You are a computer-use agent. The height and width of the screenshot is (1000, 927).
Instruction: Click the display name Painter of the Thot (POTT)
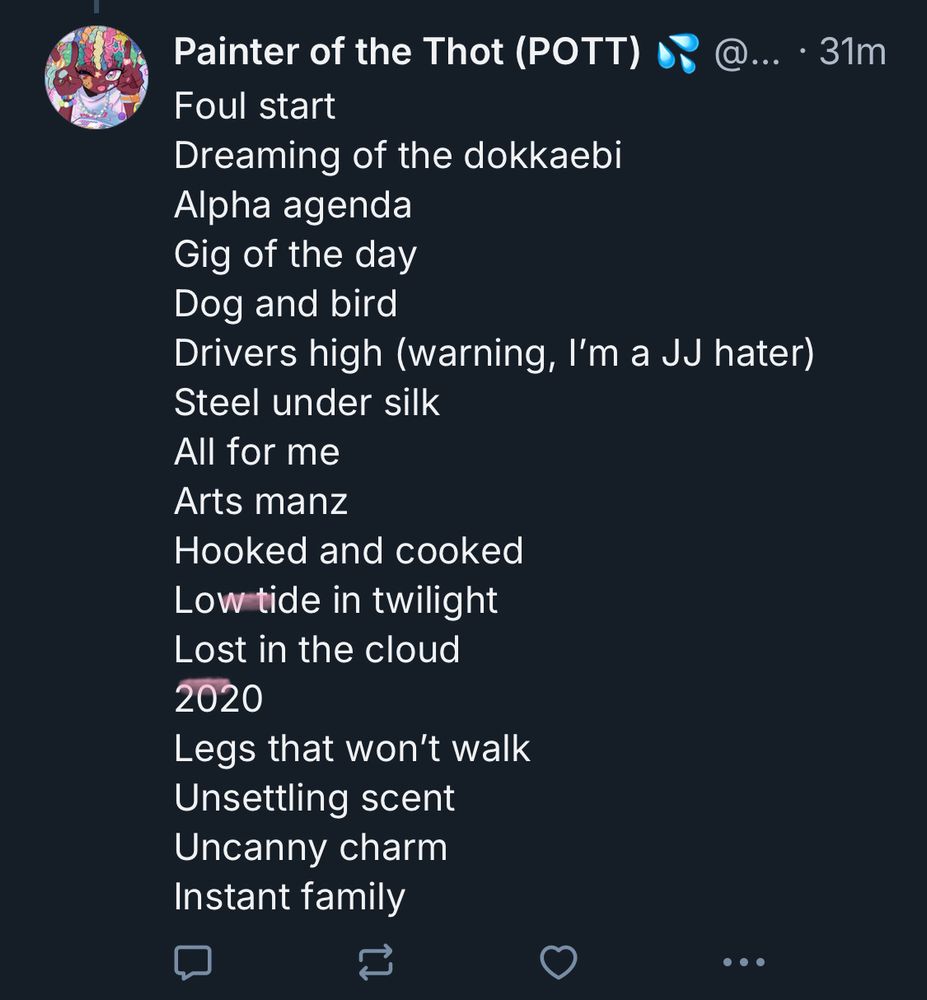click(407, 53)
